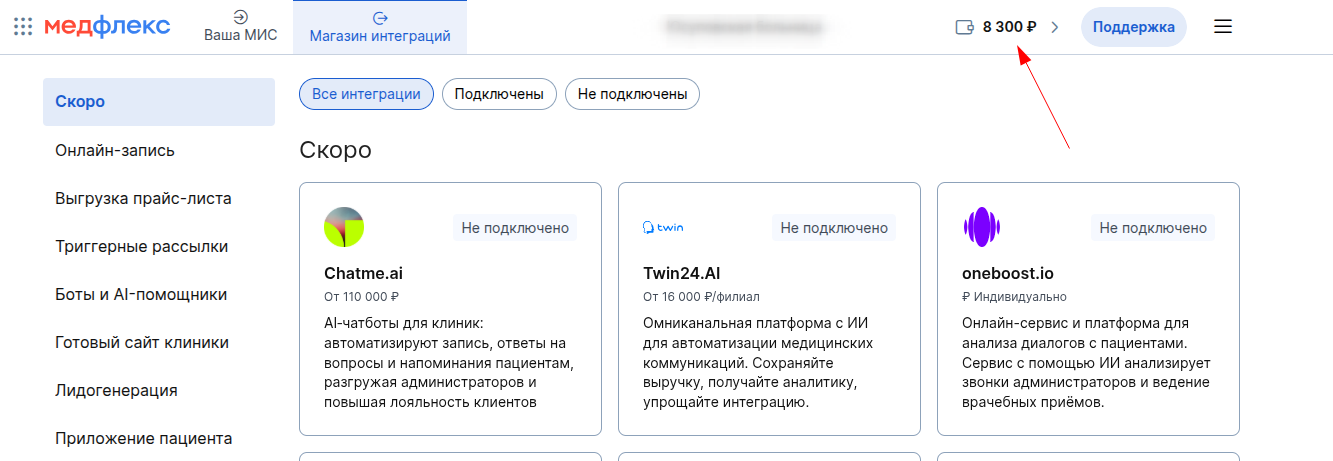Switch to Магазин интеграций tab
Image resolution: width=1333 pixels, height=461 pixels.
(x=380, y=27)
